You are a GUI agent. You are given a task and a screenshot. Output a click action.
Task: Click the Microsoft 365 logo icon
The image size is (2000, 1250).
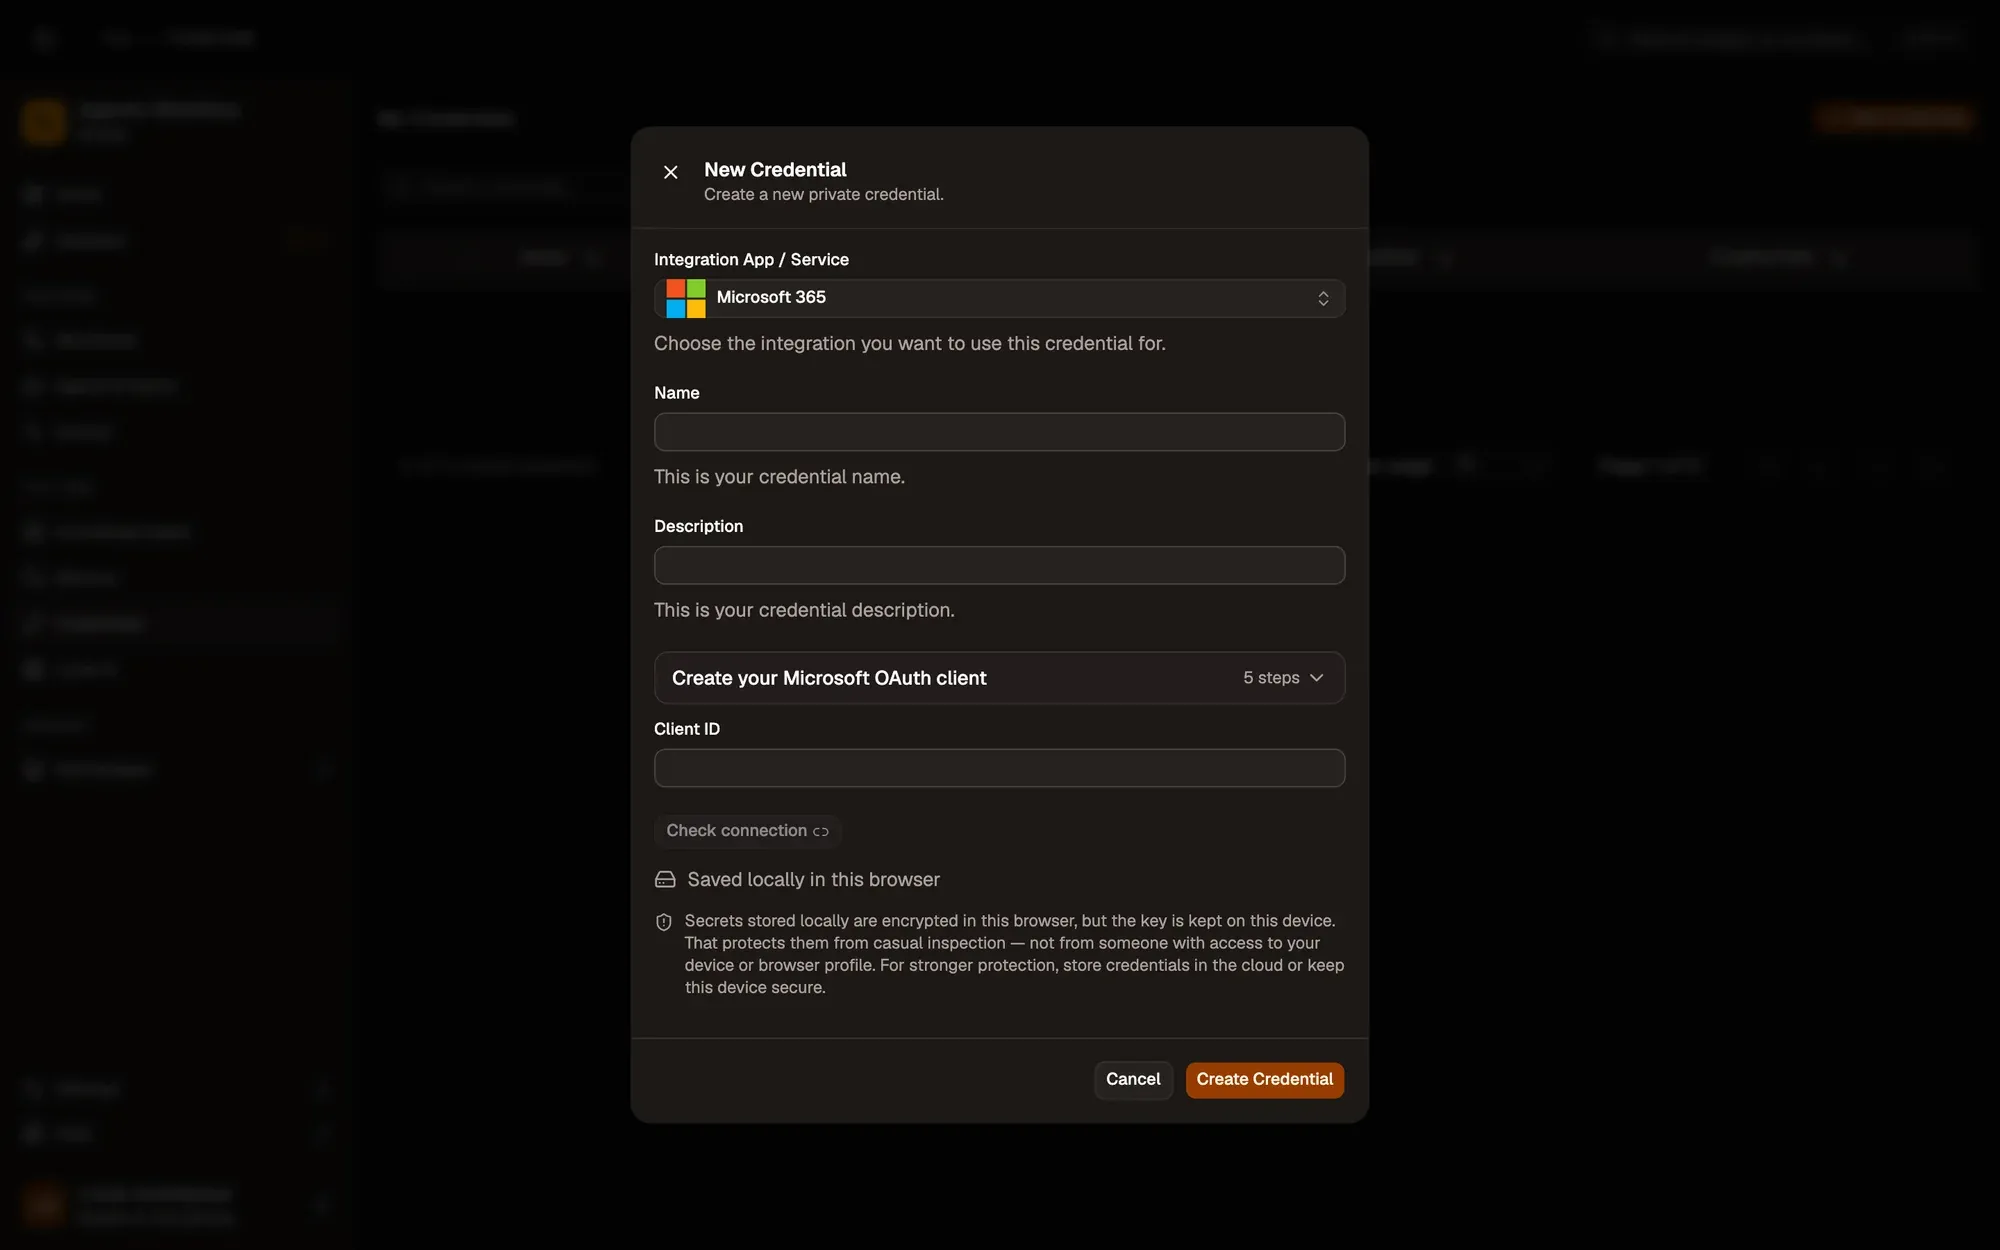[x=686, y=298]
